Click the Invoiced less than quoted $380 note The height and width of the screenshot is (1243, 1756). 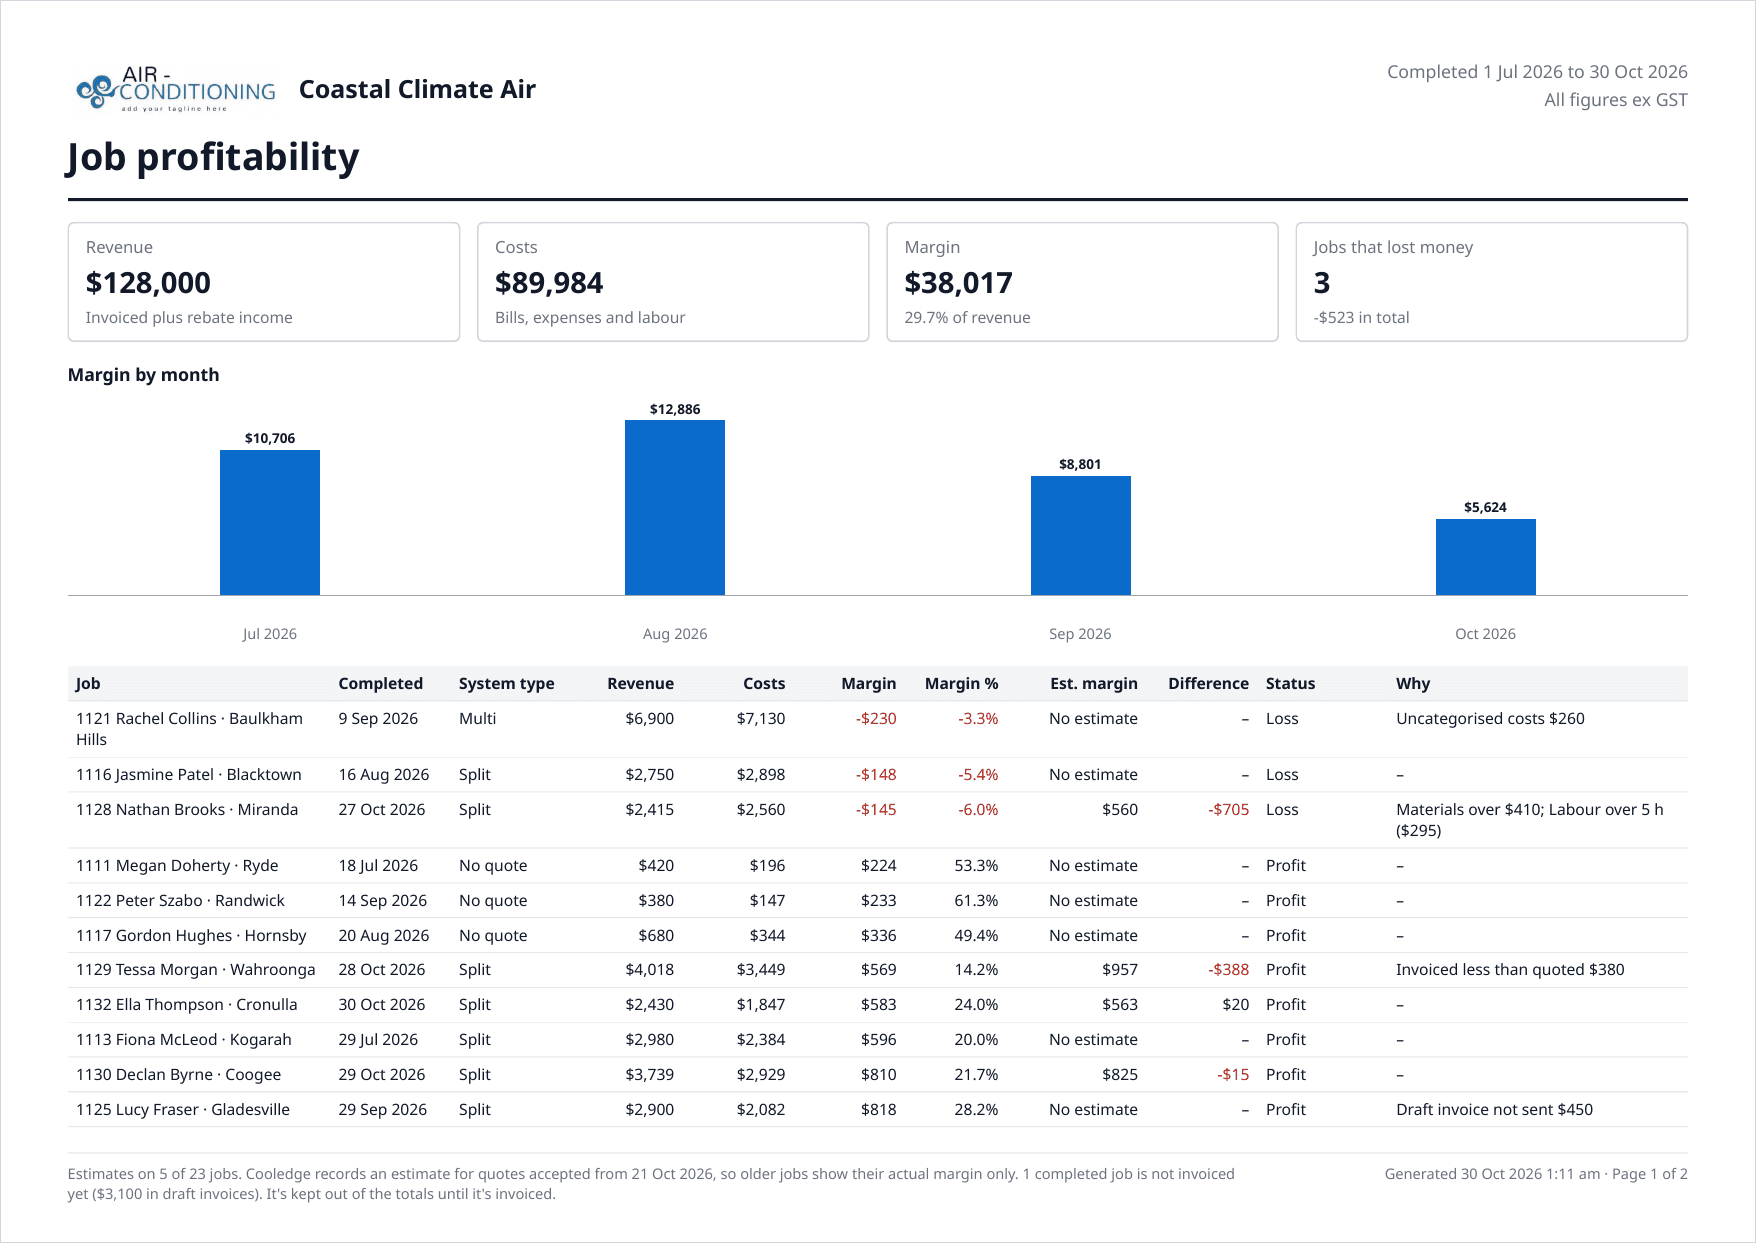point(1510,970)
